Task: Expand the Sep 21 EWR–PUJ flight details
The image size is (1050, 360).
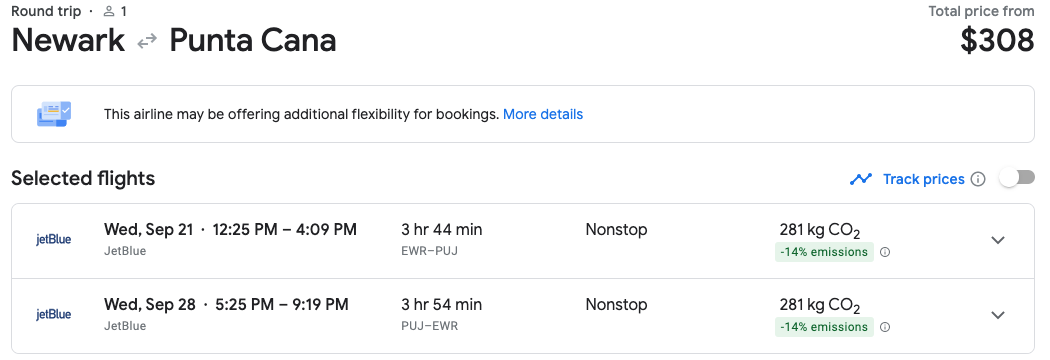Action: pyautogui.click(x=998, y=240)
